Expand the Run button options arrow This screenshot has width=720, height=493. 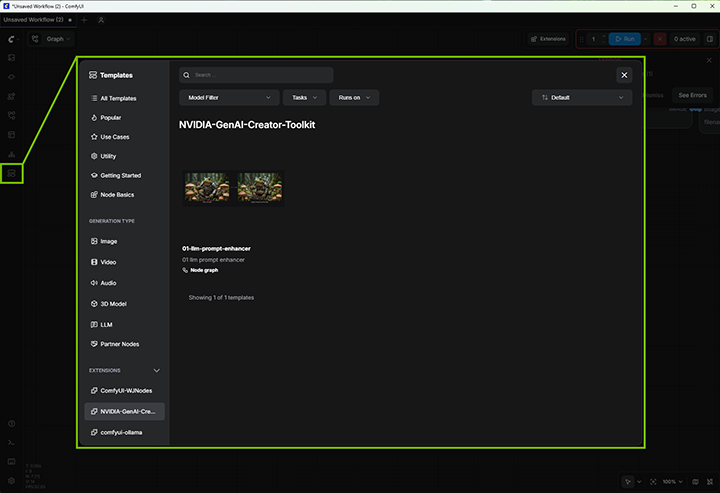(645, 39)
